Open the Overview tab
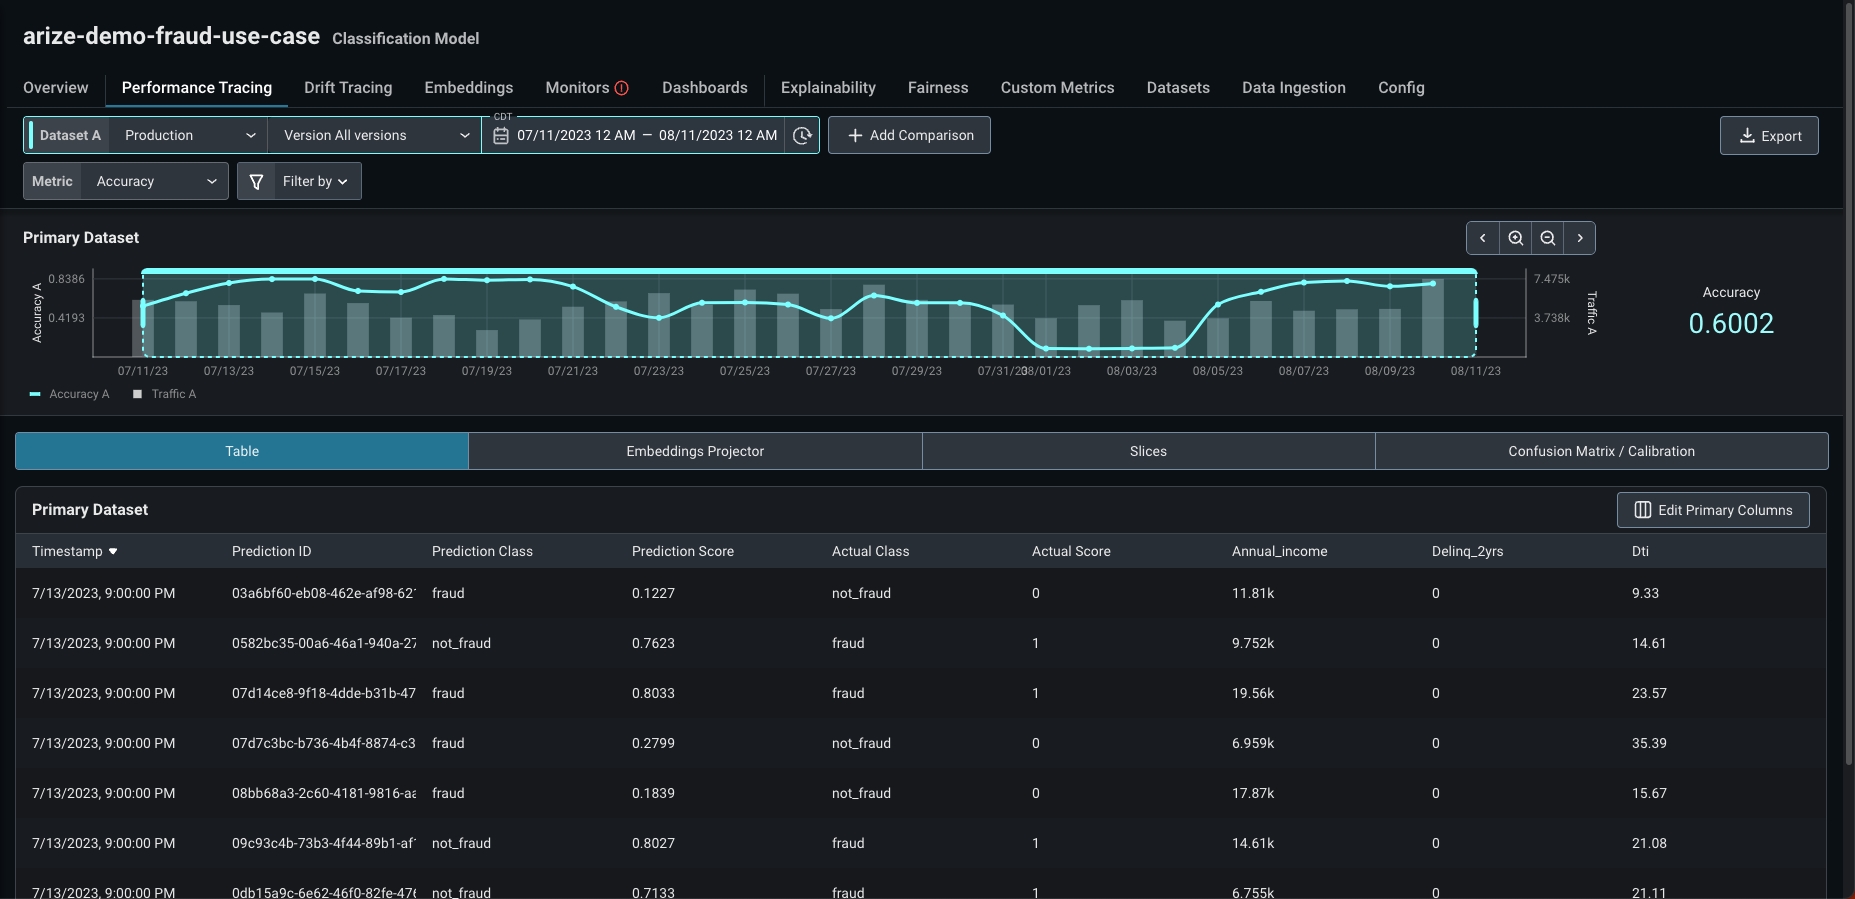 coord(56,88)
